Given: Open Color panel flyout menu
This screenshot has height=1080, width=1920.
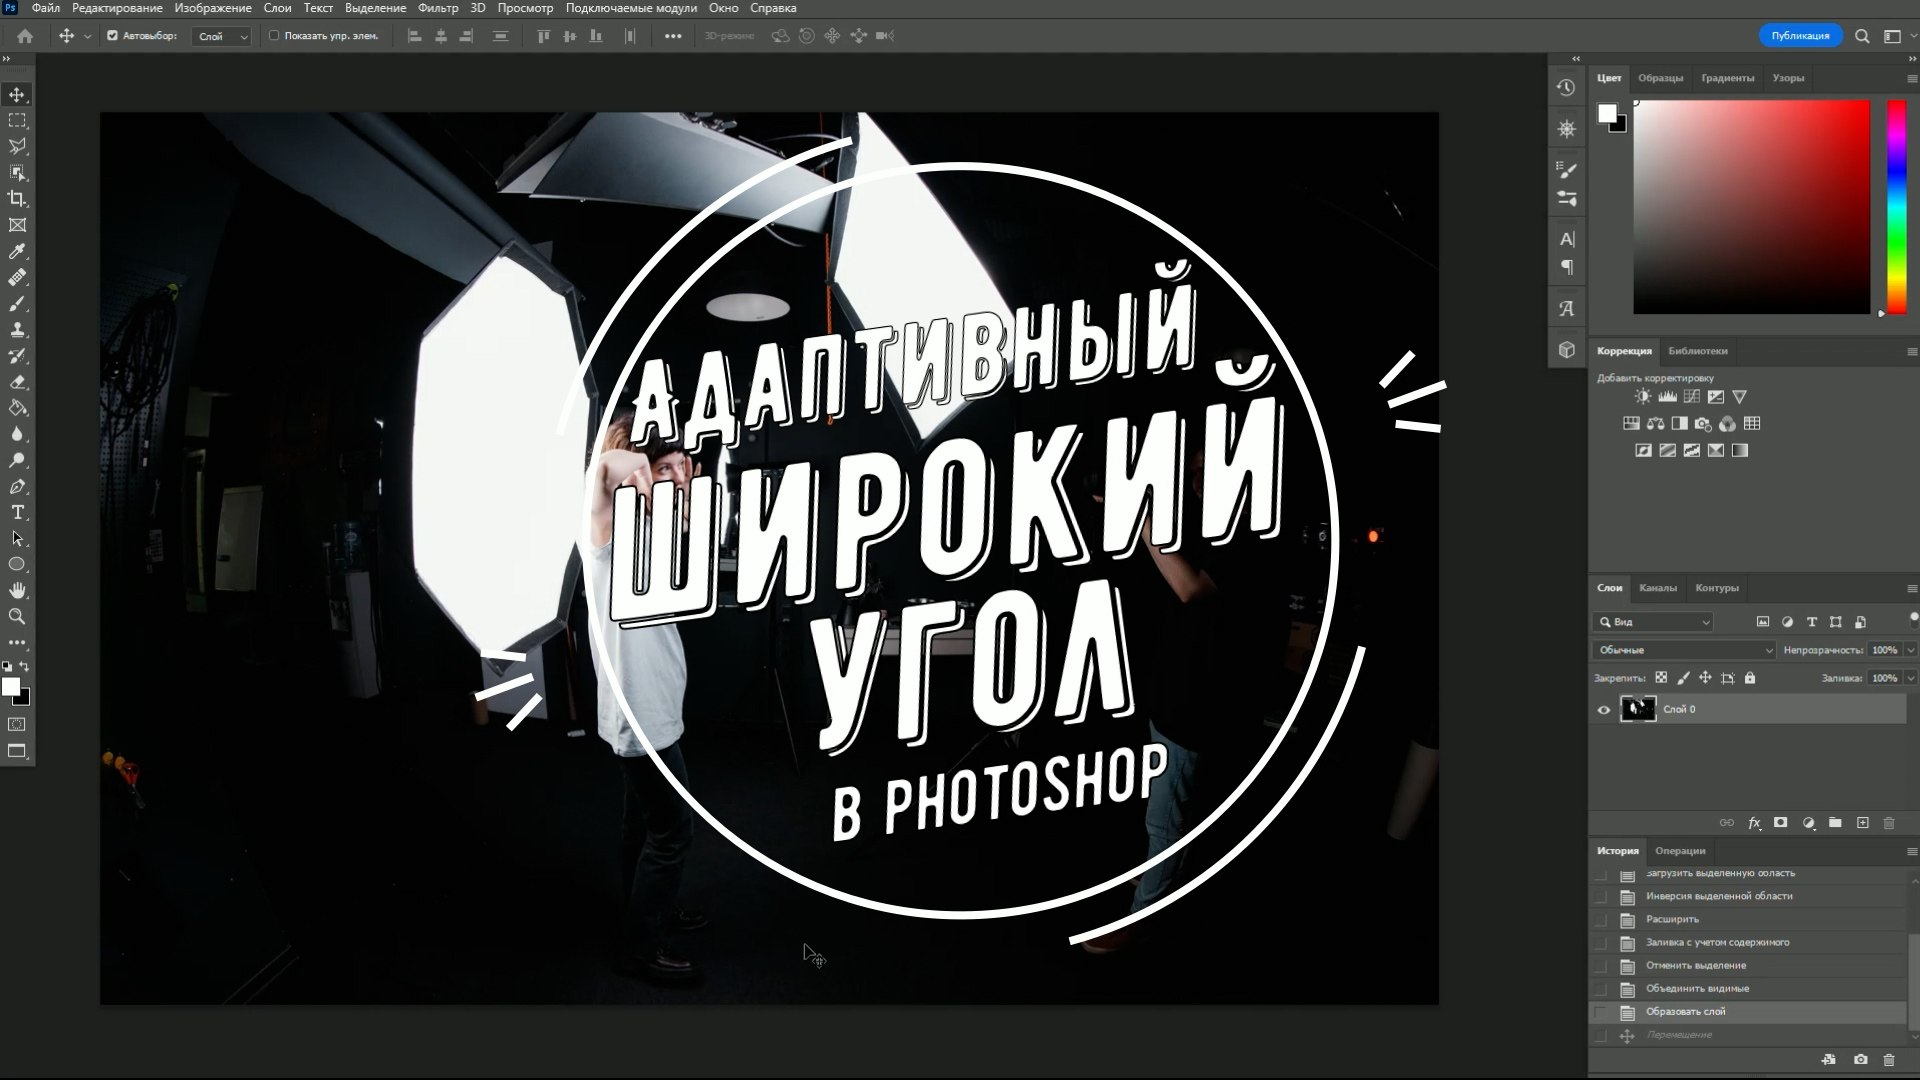Looking at the screenshot, I should click(x=1912, y=78).
